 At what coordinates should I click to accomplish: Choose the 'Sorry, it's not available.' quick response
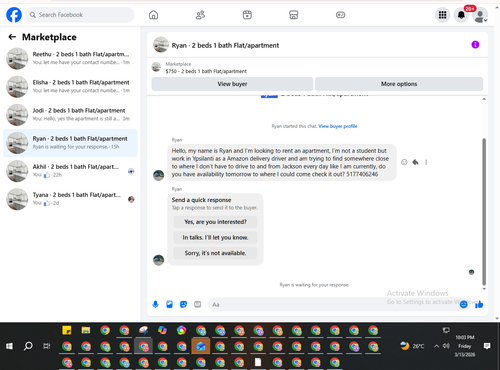pos(215,253)
